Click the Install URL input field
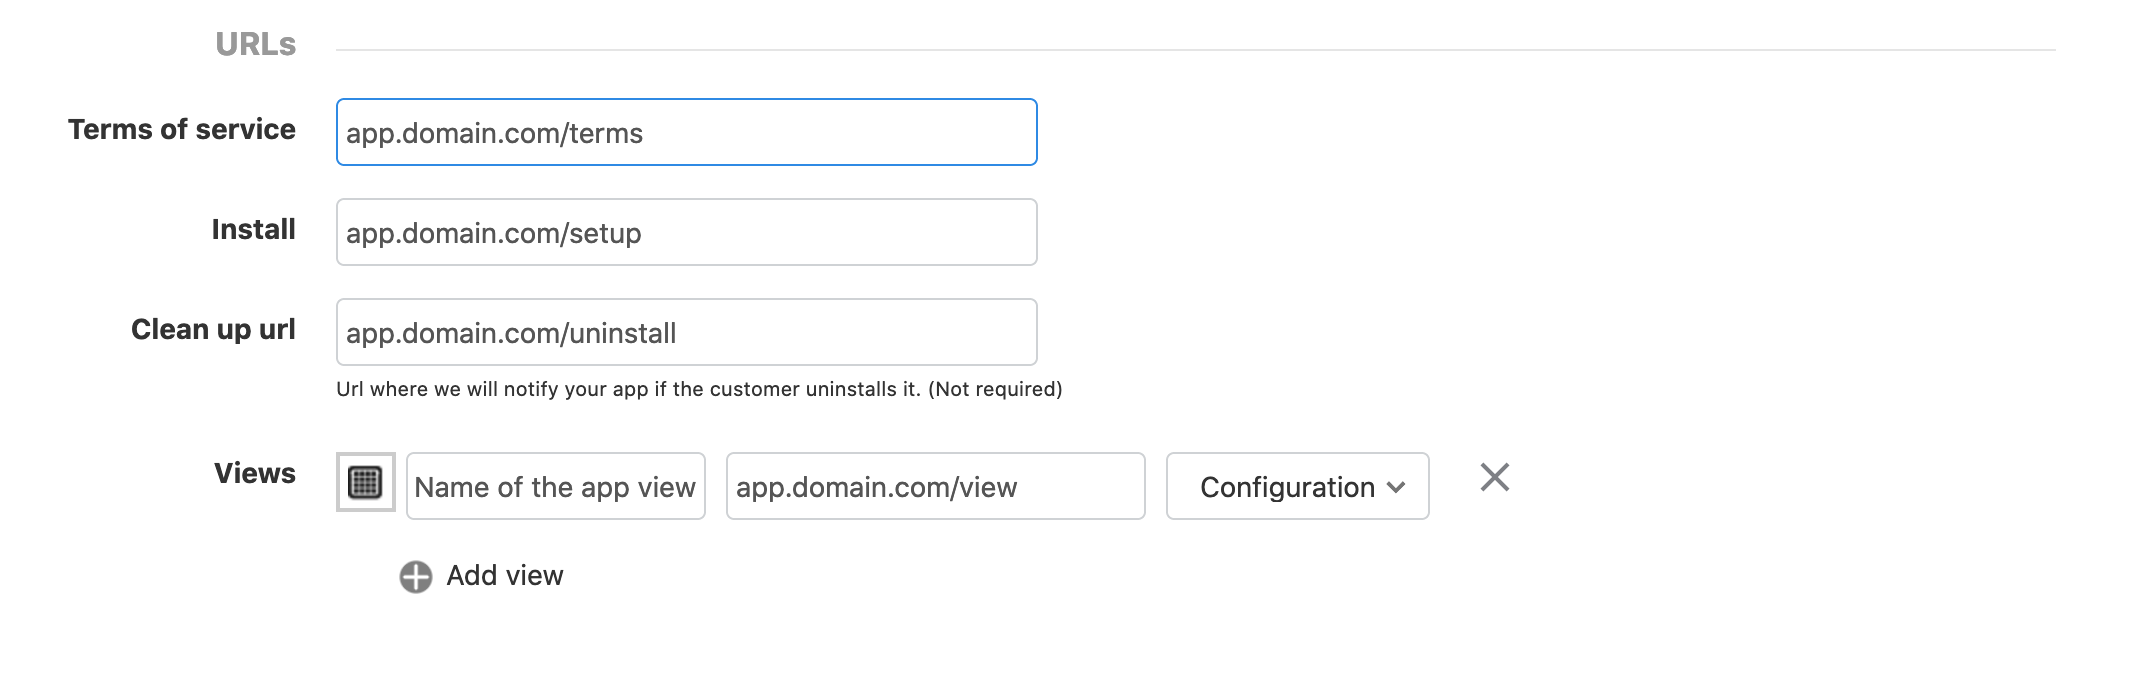Screen dimensions: 2132x690 (x=686, y=232)
